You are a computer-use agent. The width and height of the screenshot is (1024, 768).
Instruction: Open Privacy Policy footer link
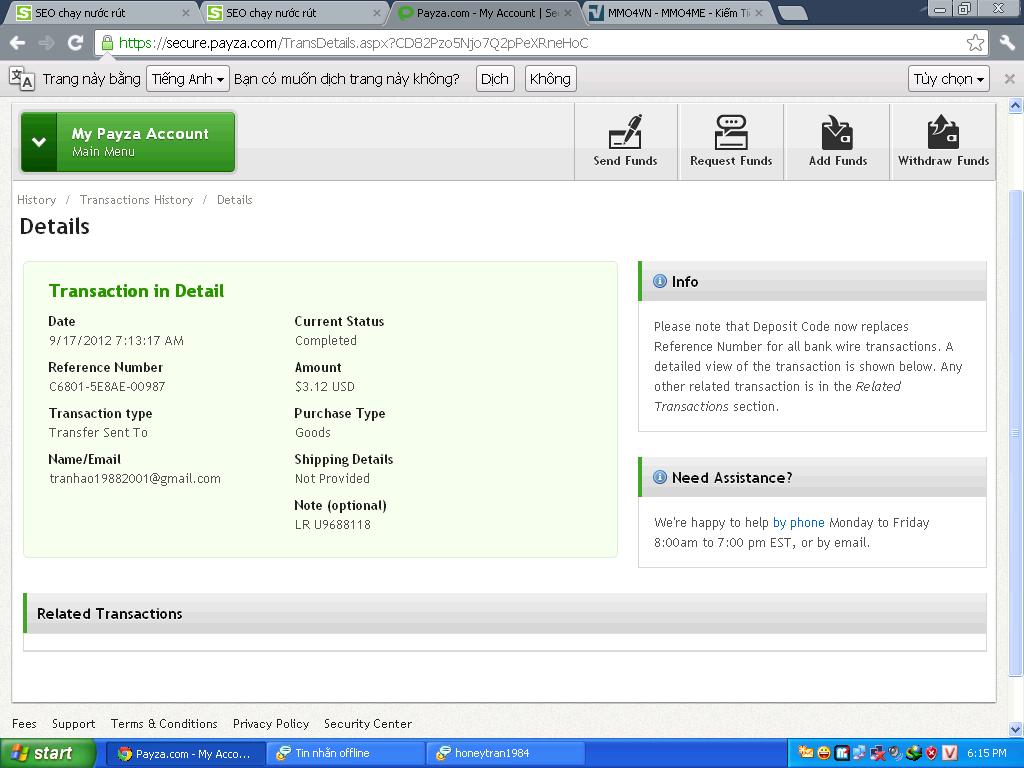(x=271, y=724)
